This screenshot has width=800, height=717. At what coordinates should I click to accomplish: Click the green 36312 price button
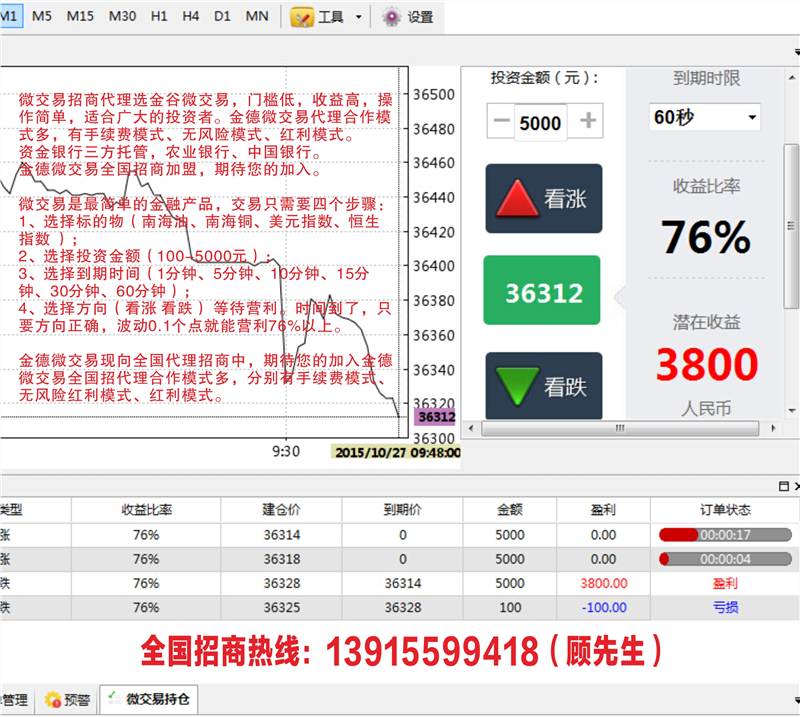coord(542,291)
